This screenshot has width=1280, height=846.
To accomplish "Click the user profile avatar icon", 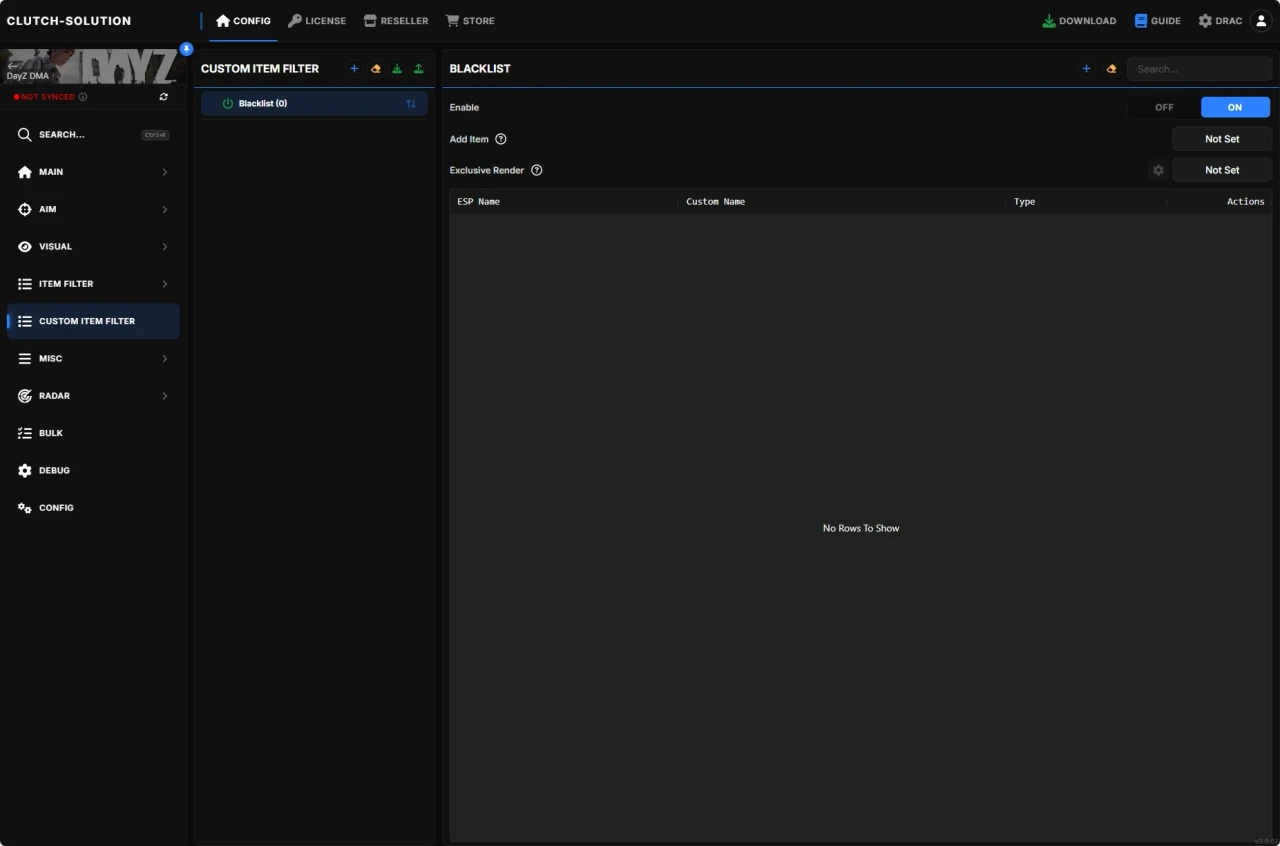I will pyautogui.click(x=1261, y=21).
